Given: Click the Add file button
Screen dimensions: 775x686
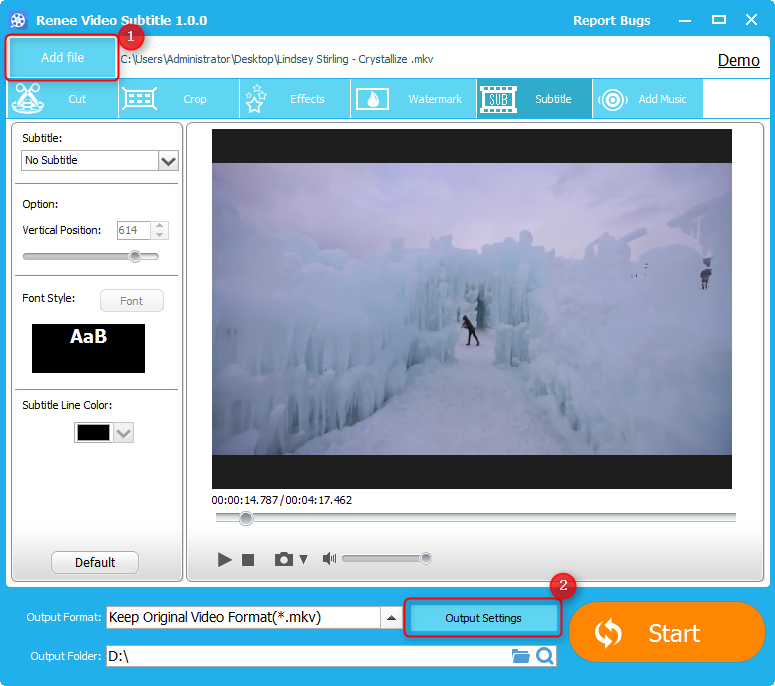Looking at the screenshot, I should pyautogui.click(x=62, y=58).
